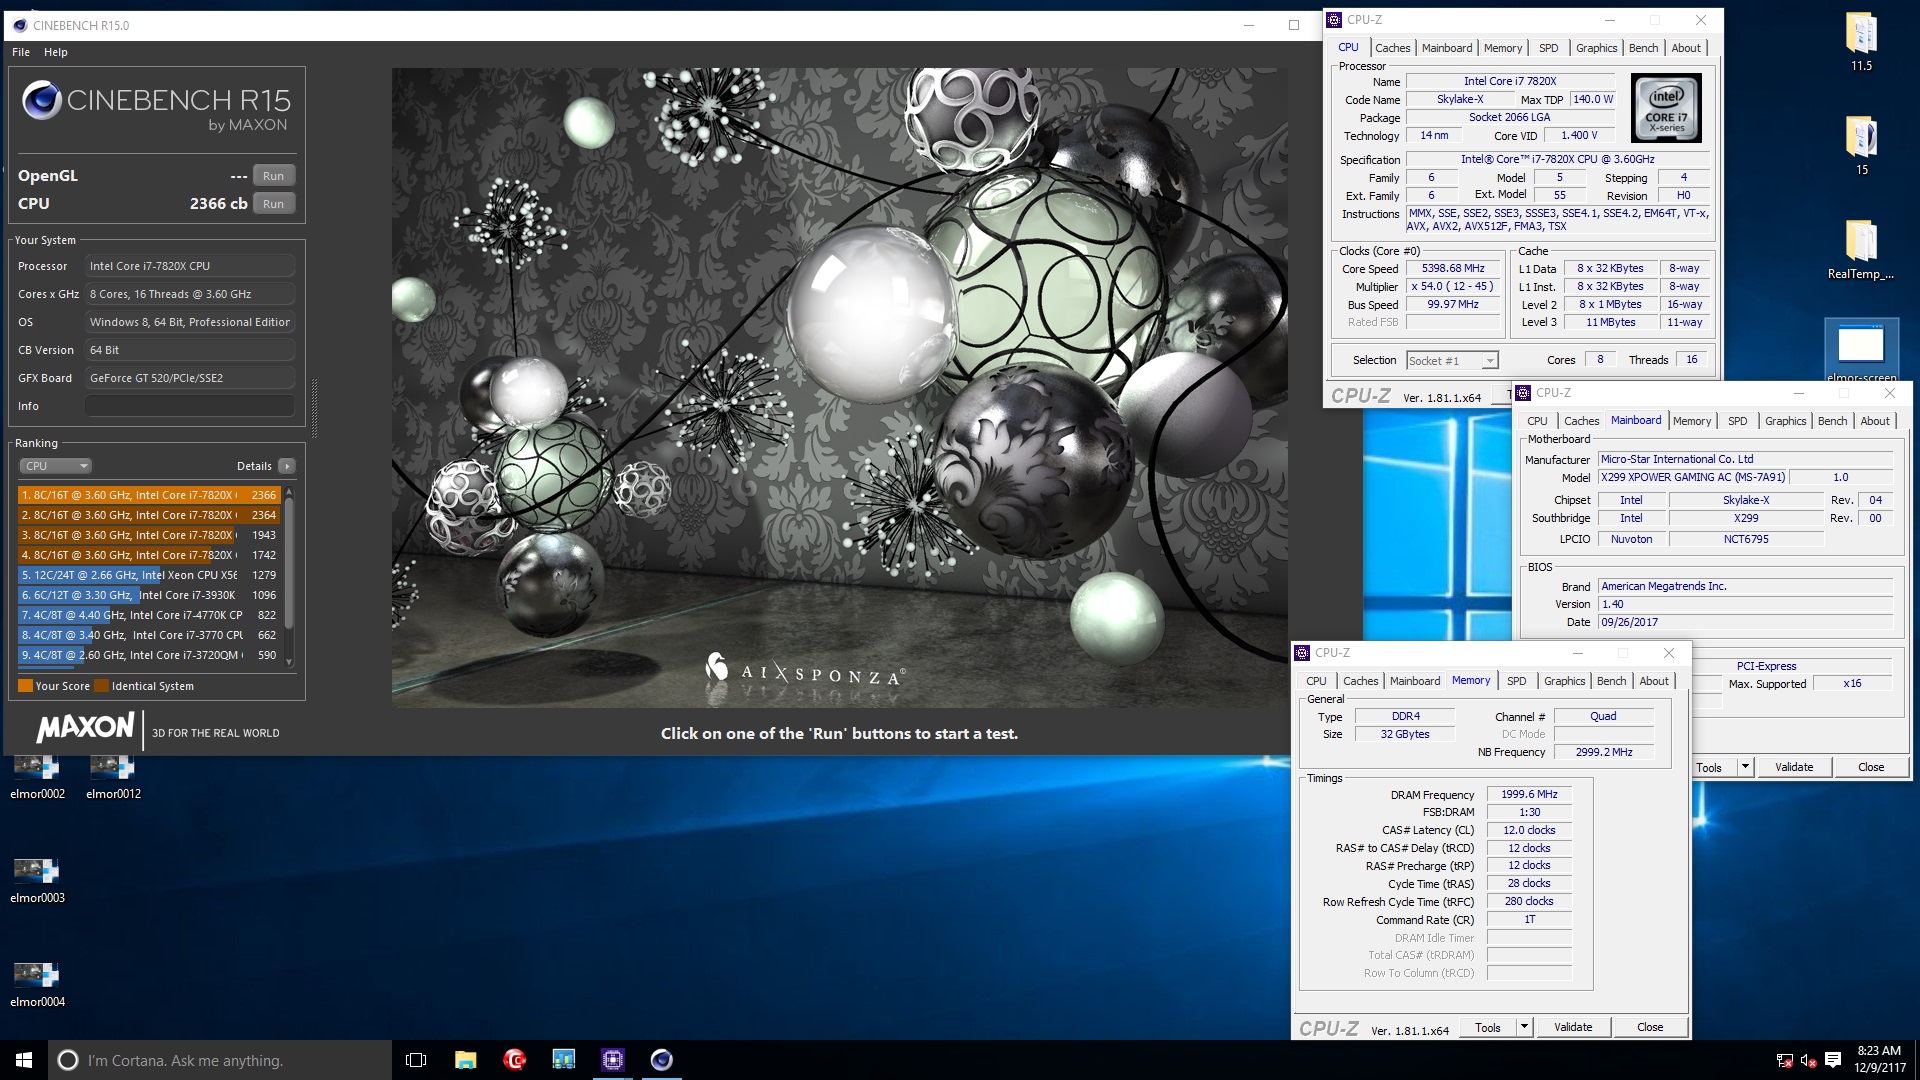Viewport: 1920px width, 1080px height.
Task: Click the red C app taskbar icon
Action: (x=514, y=1060)
